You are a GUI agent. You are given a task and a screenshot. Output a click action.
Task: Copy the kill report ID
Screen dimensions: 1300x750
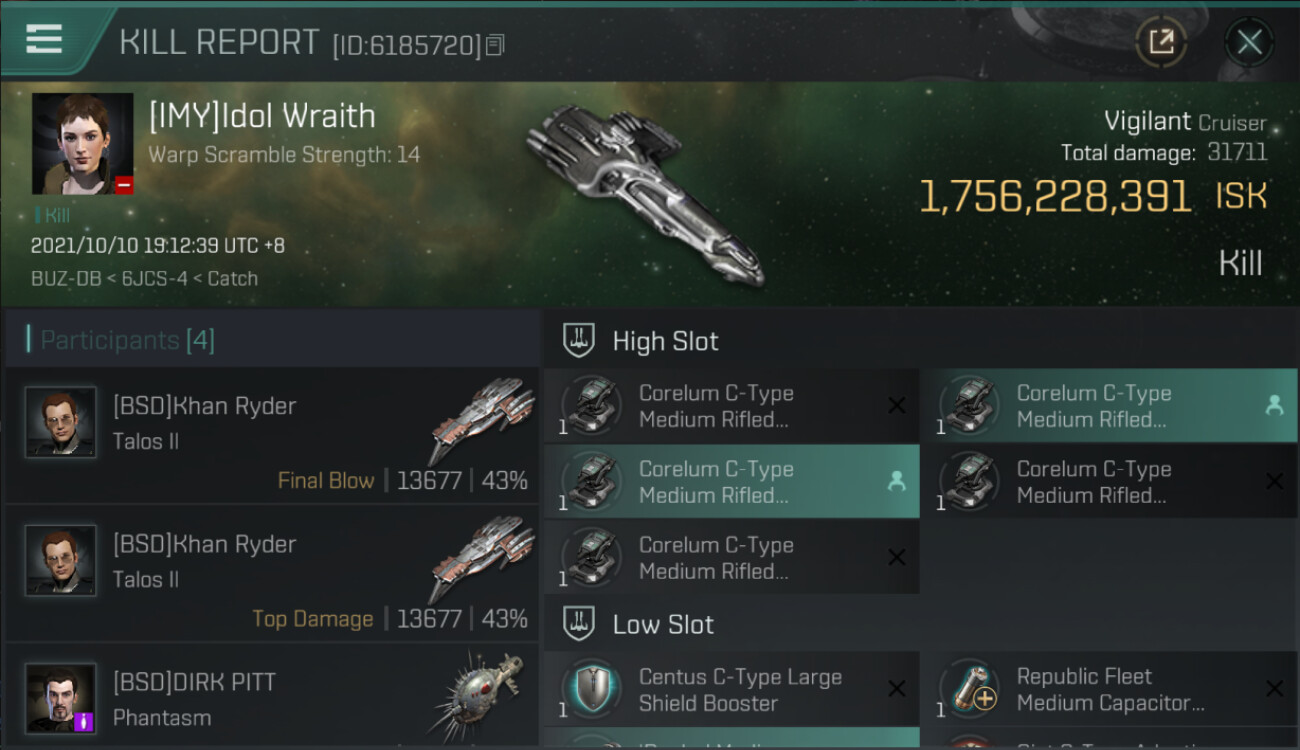click(x=496, y=45)
